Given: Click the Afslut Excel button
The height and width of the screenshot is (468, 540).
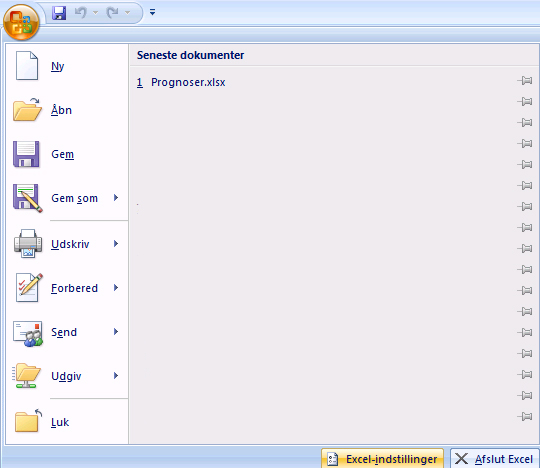Looking at the screenshot, I should tap(495, 459).
